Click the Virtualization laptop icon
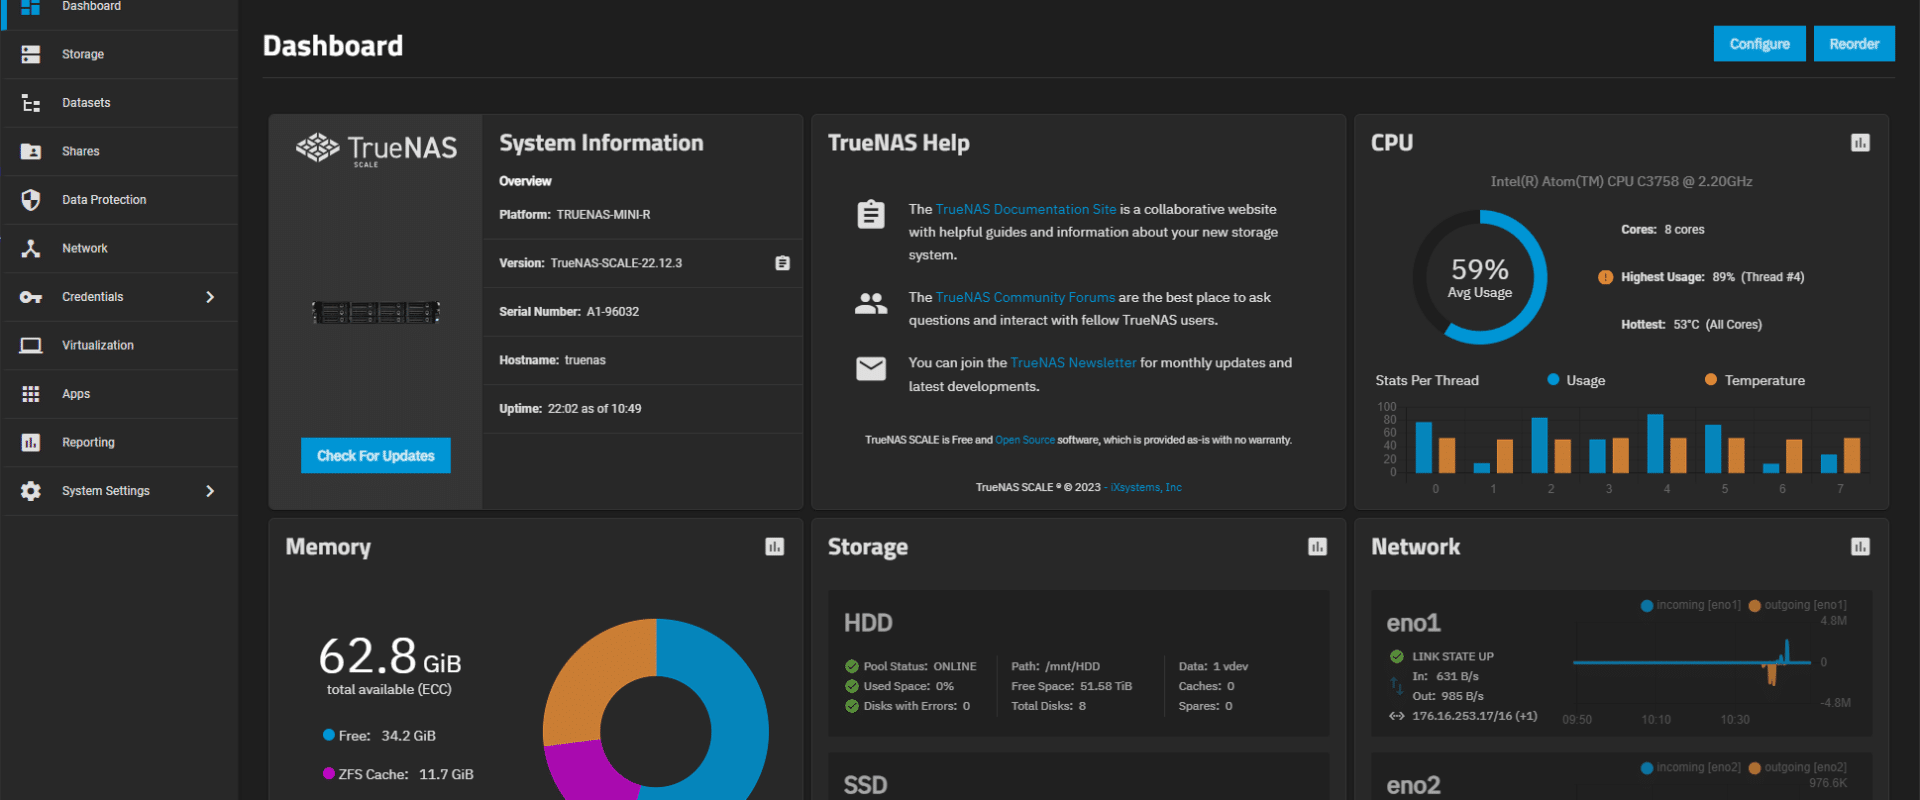The height and width of the screenshot is (800, 1920). coord(31,345)
